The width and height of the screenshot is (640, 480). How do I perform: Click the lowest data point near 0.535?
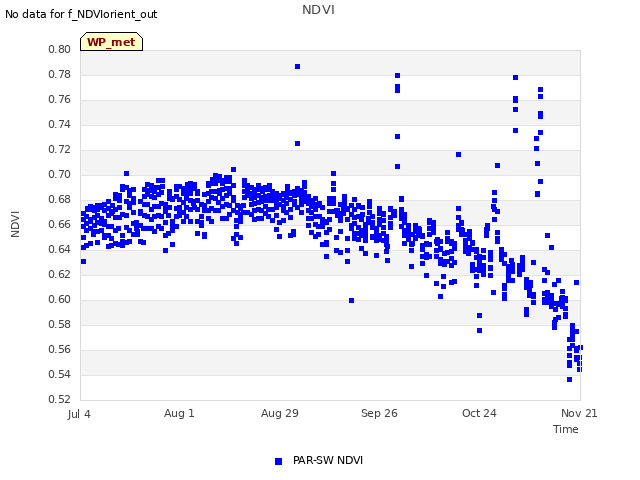[x=569, y=380]
